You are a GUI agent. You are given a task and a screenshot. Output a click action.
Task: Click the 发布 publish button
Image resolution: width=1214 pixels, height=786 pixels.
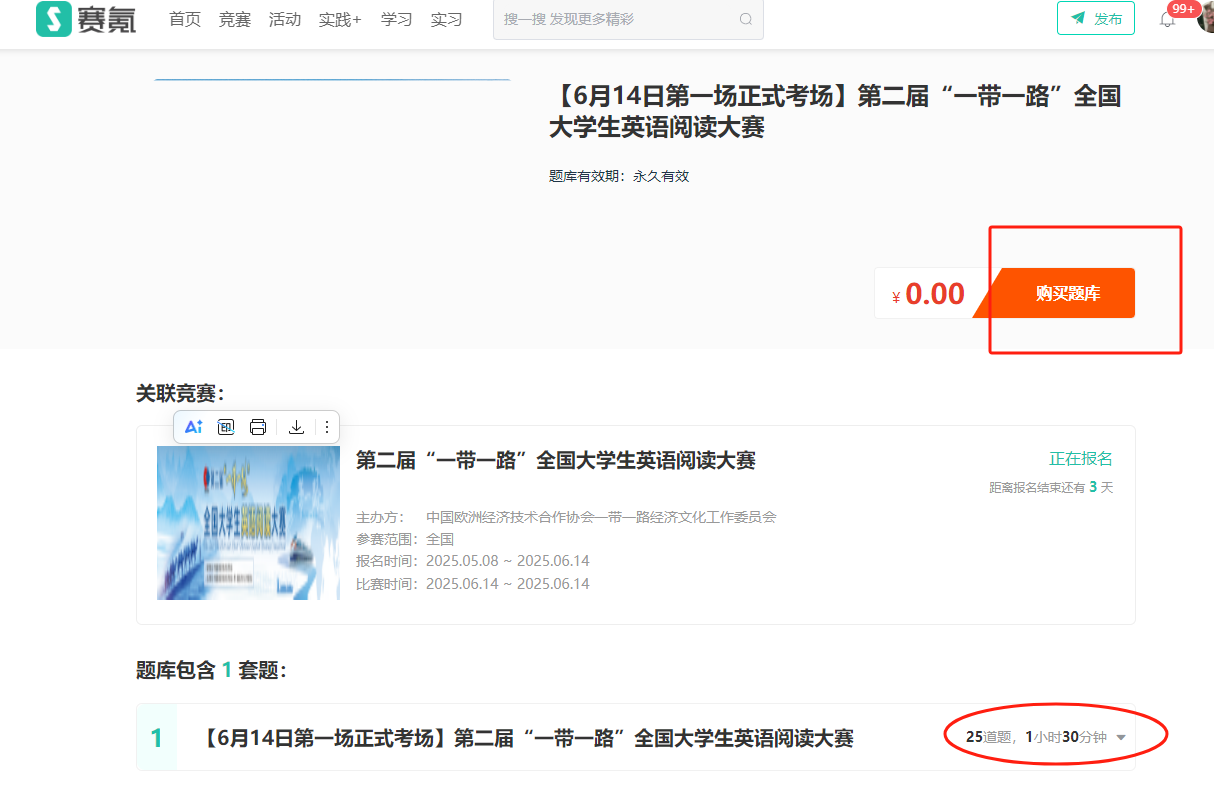[1096, 19]
